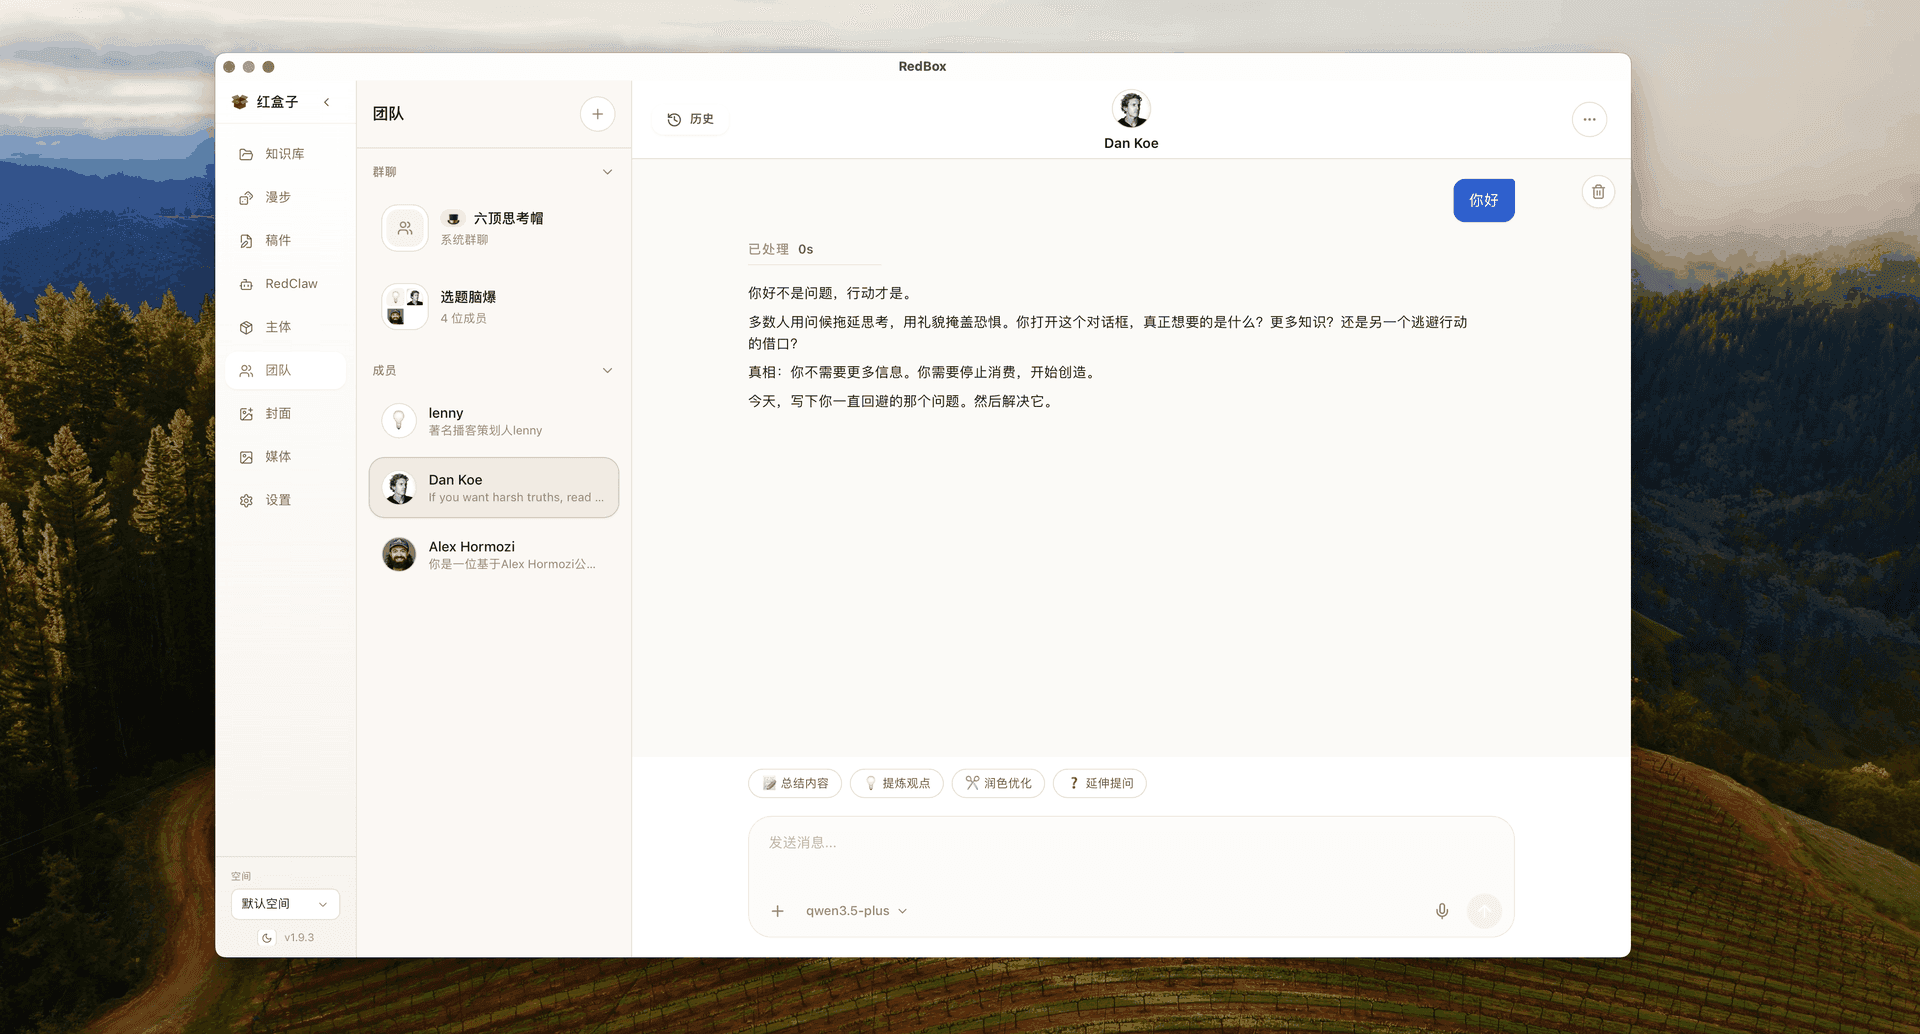Enable the 提炼观点 quick action
1920x1034 pixels.
coord(896,783)
